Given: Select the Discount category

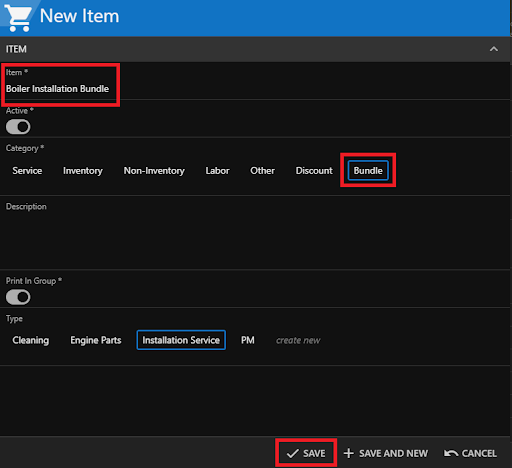Looking at the screenshot, I should [314, 171].
